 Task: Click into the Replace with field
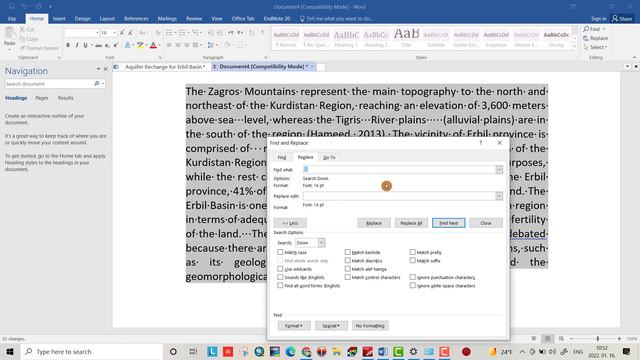(399, 196)
